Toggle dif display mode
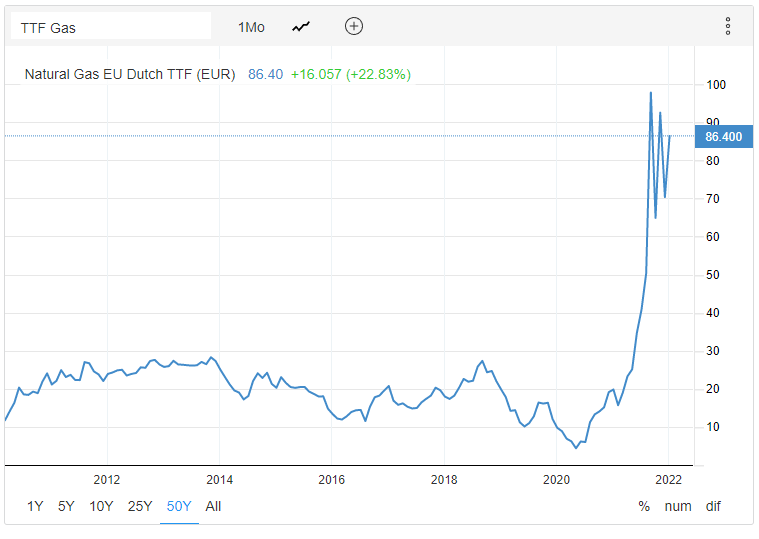 pyautogui.click(x=713, y=506)
